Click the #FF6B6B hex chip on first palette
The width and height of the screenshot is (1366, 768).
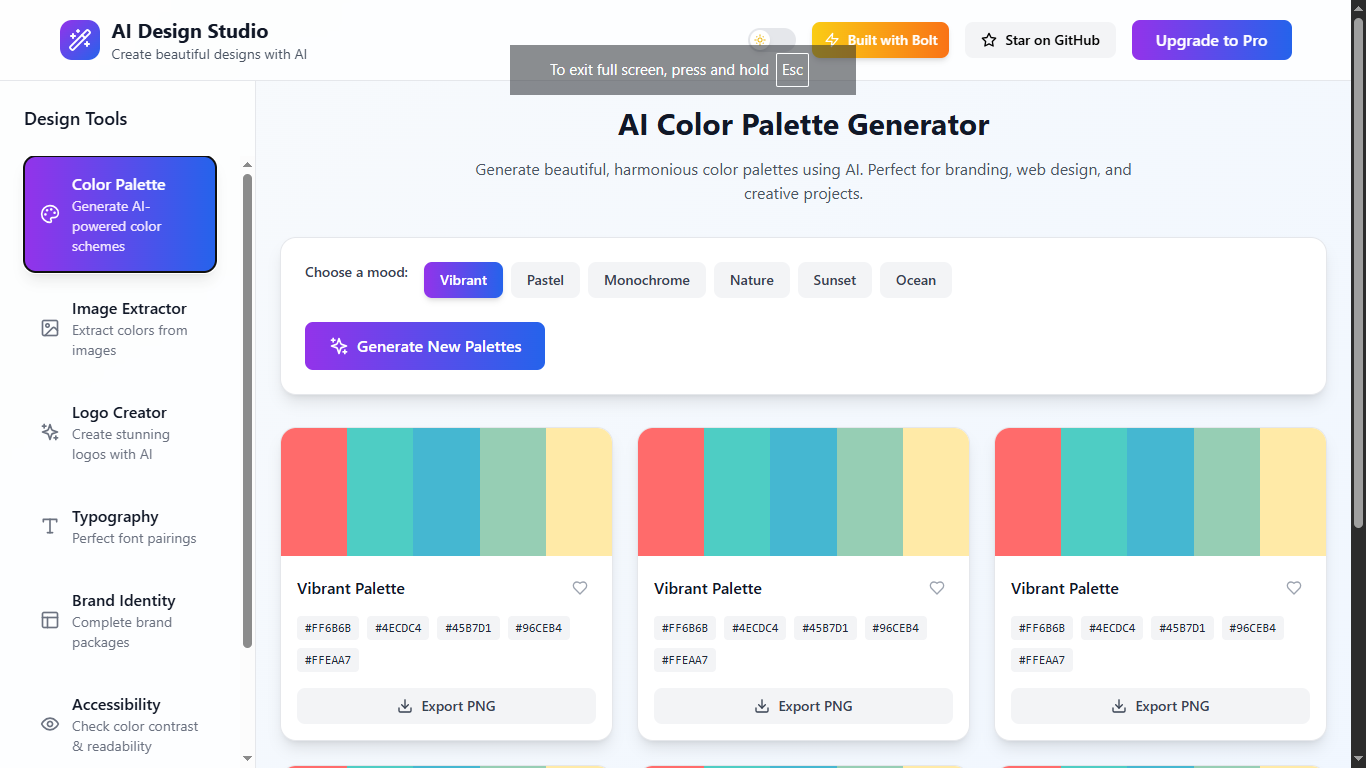327,627
